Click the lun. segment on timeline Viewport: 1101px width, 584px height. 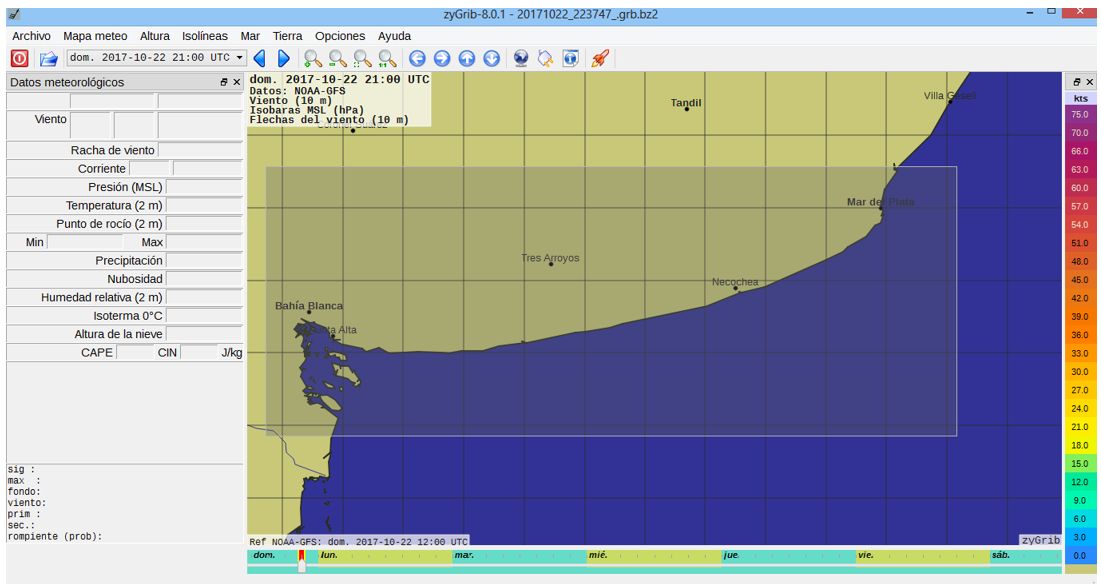point(383,556)
